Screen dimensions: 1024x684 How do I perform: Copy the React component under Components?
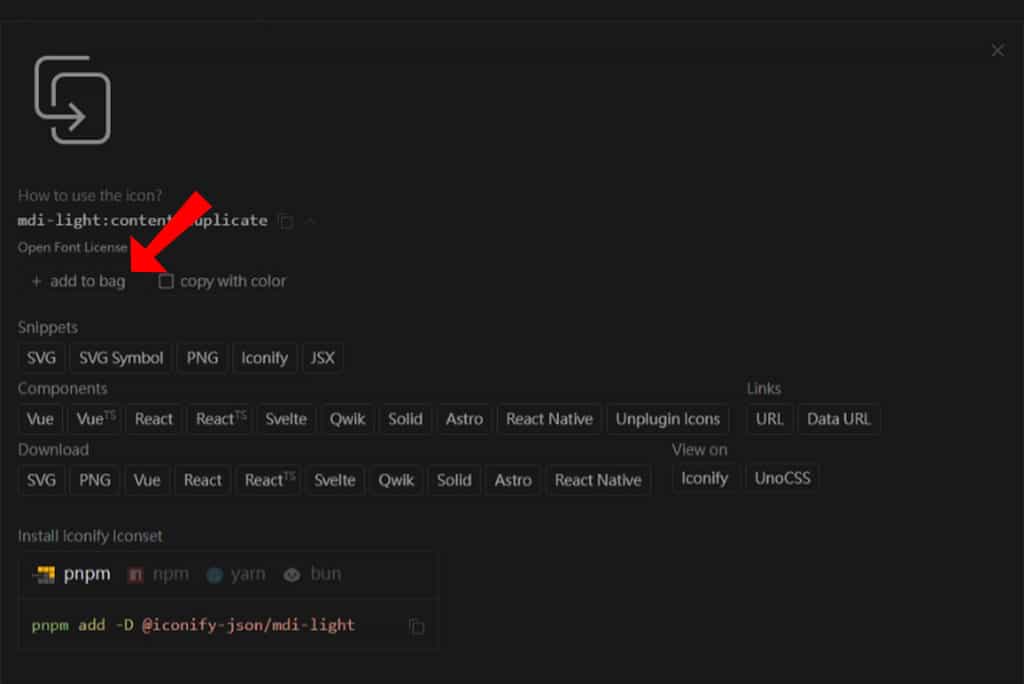click(x=153, y=419)
